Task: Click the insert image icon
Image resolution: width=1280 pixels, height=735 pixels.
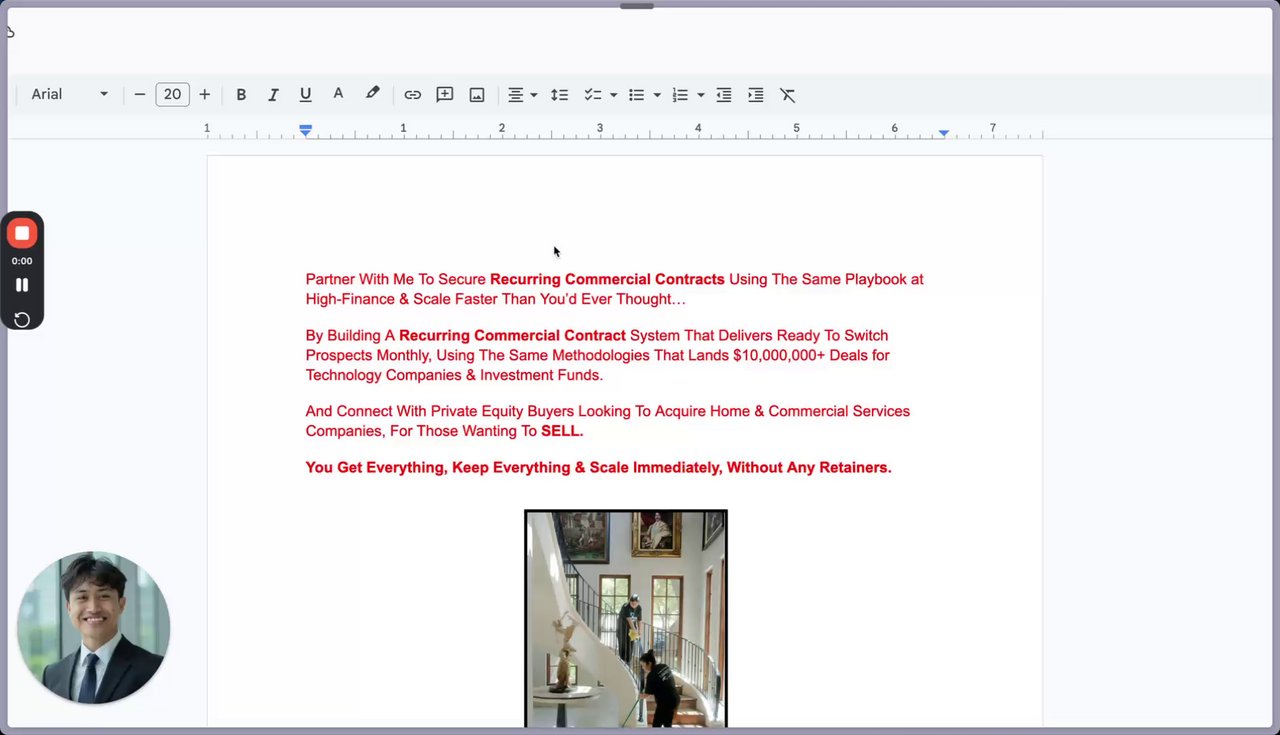Action: point(477,95)
